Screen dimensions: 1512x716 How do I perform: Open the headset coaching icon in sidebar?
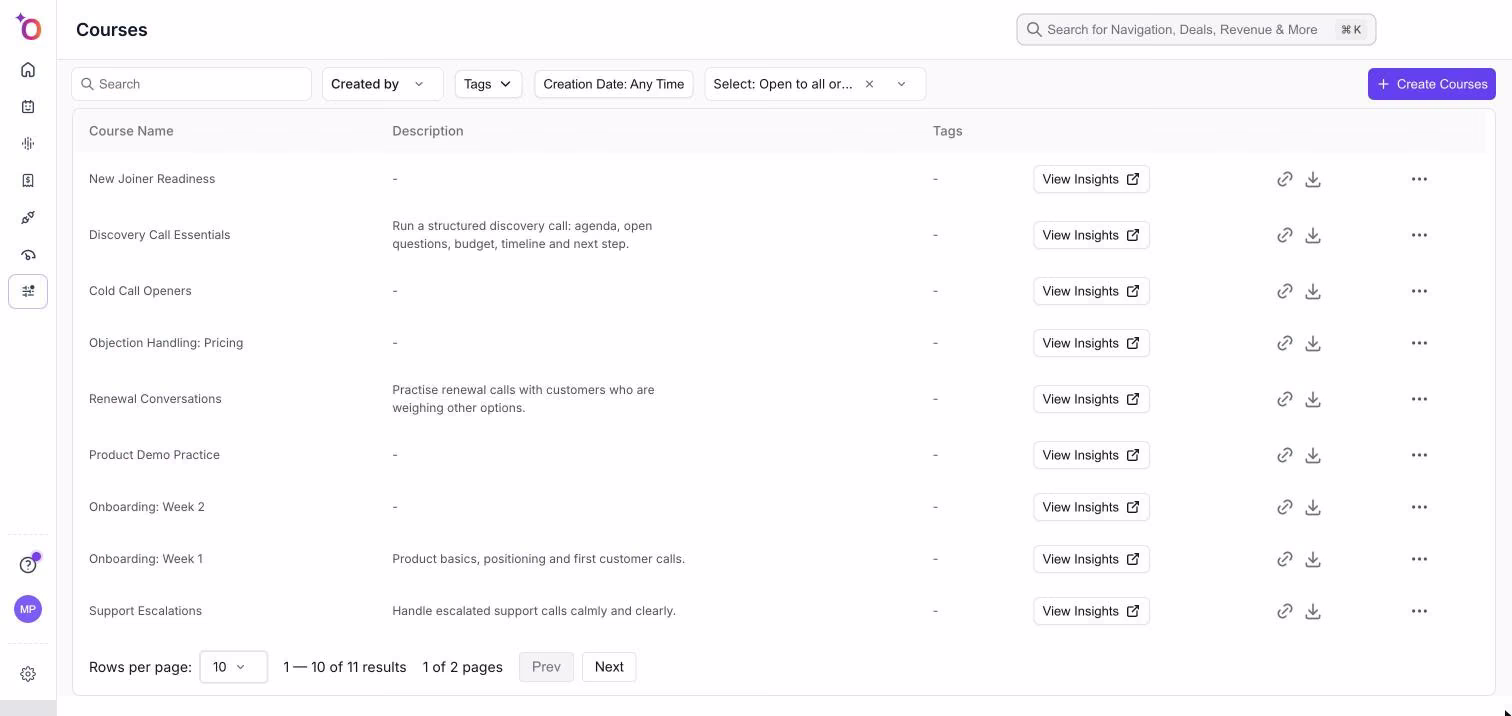[x=28, y=255]
